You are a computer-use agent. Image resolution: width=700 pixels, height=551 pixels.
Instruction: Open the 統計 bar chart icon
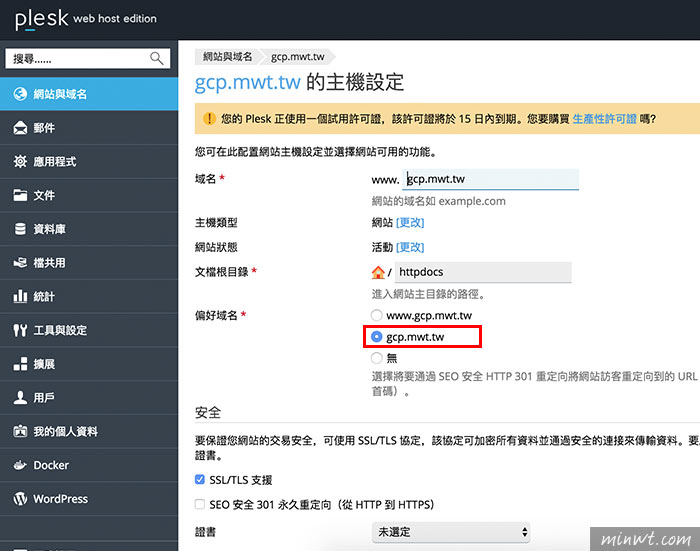20,296
